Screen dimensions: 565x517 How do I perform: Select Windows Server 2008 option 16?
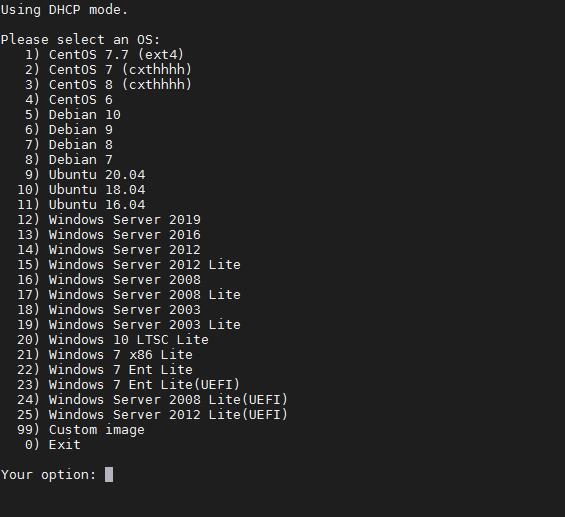109,280
